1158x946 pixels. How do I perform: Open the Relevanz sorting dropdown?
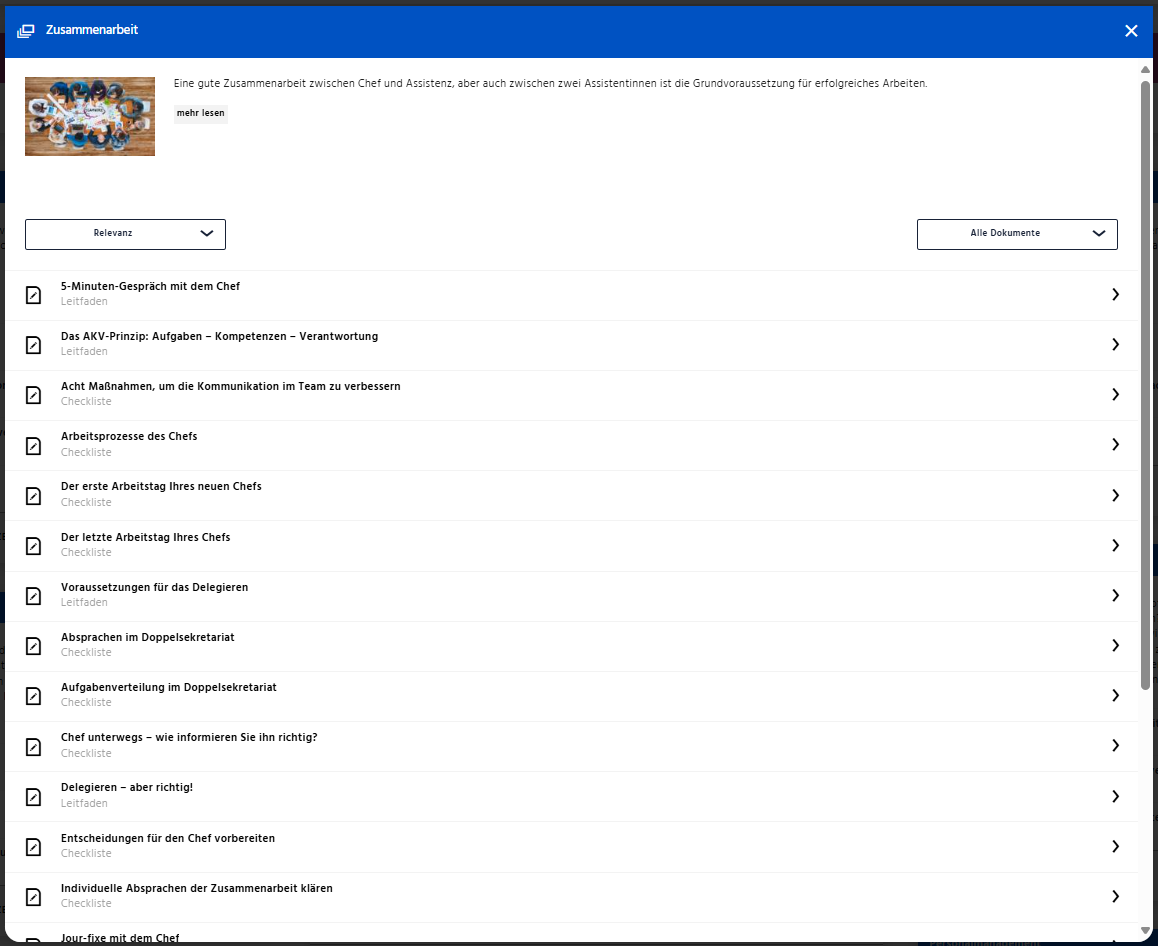[125, 234]
